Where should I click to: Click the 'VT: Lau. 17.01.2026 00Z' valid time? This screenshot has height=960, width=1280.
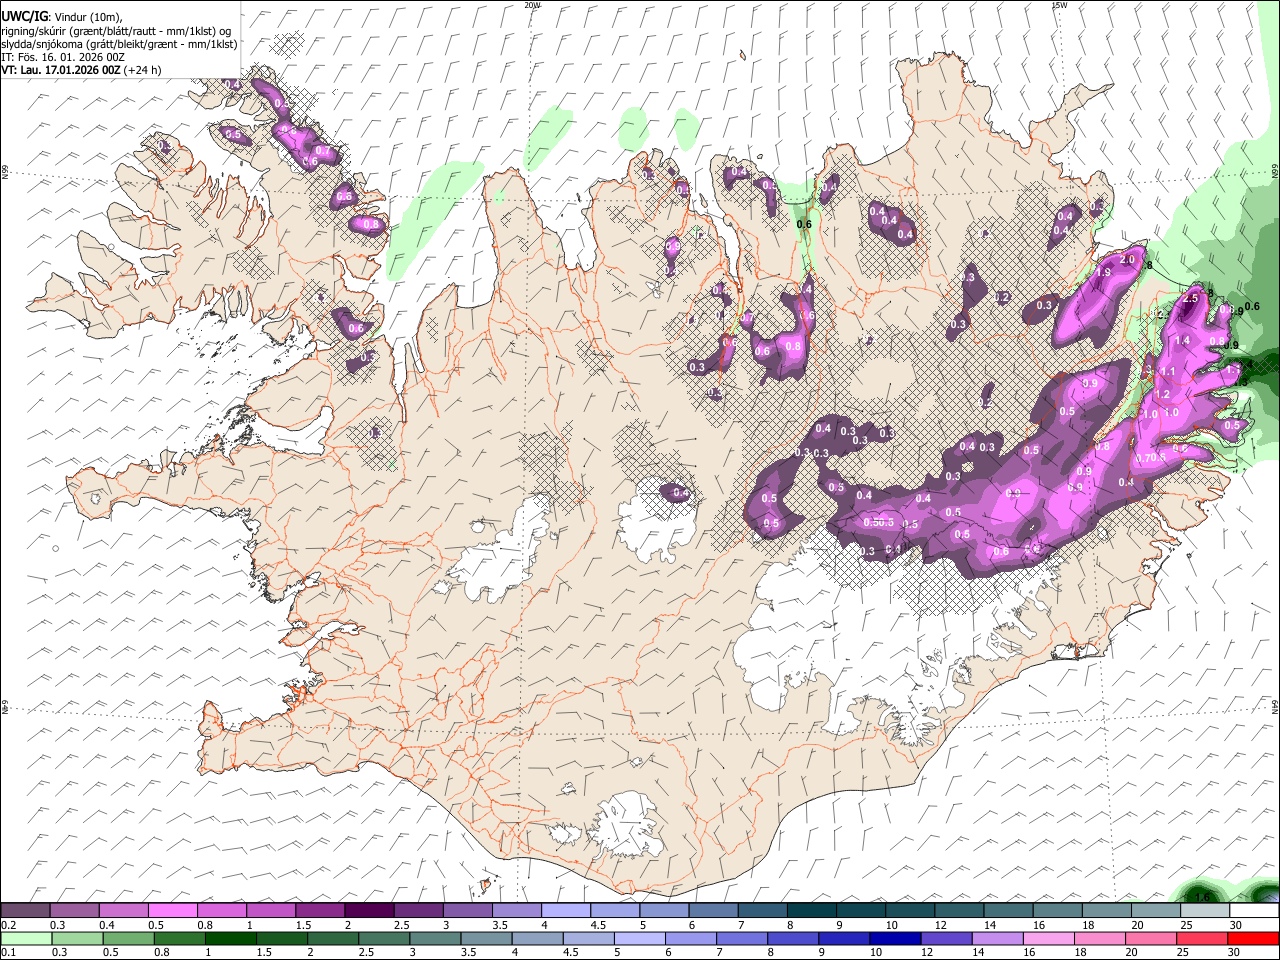click(61, 70)
